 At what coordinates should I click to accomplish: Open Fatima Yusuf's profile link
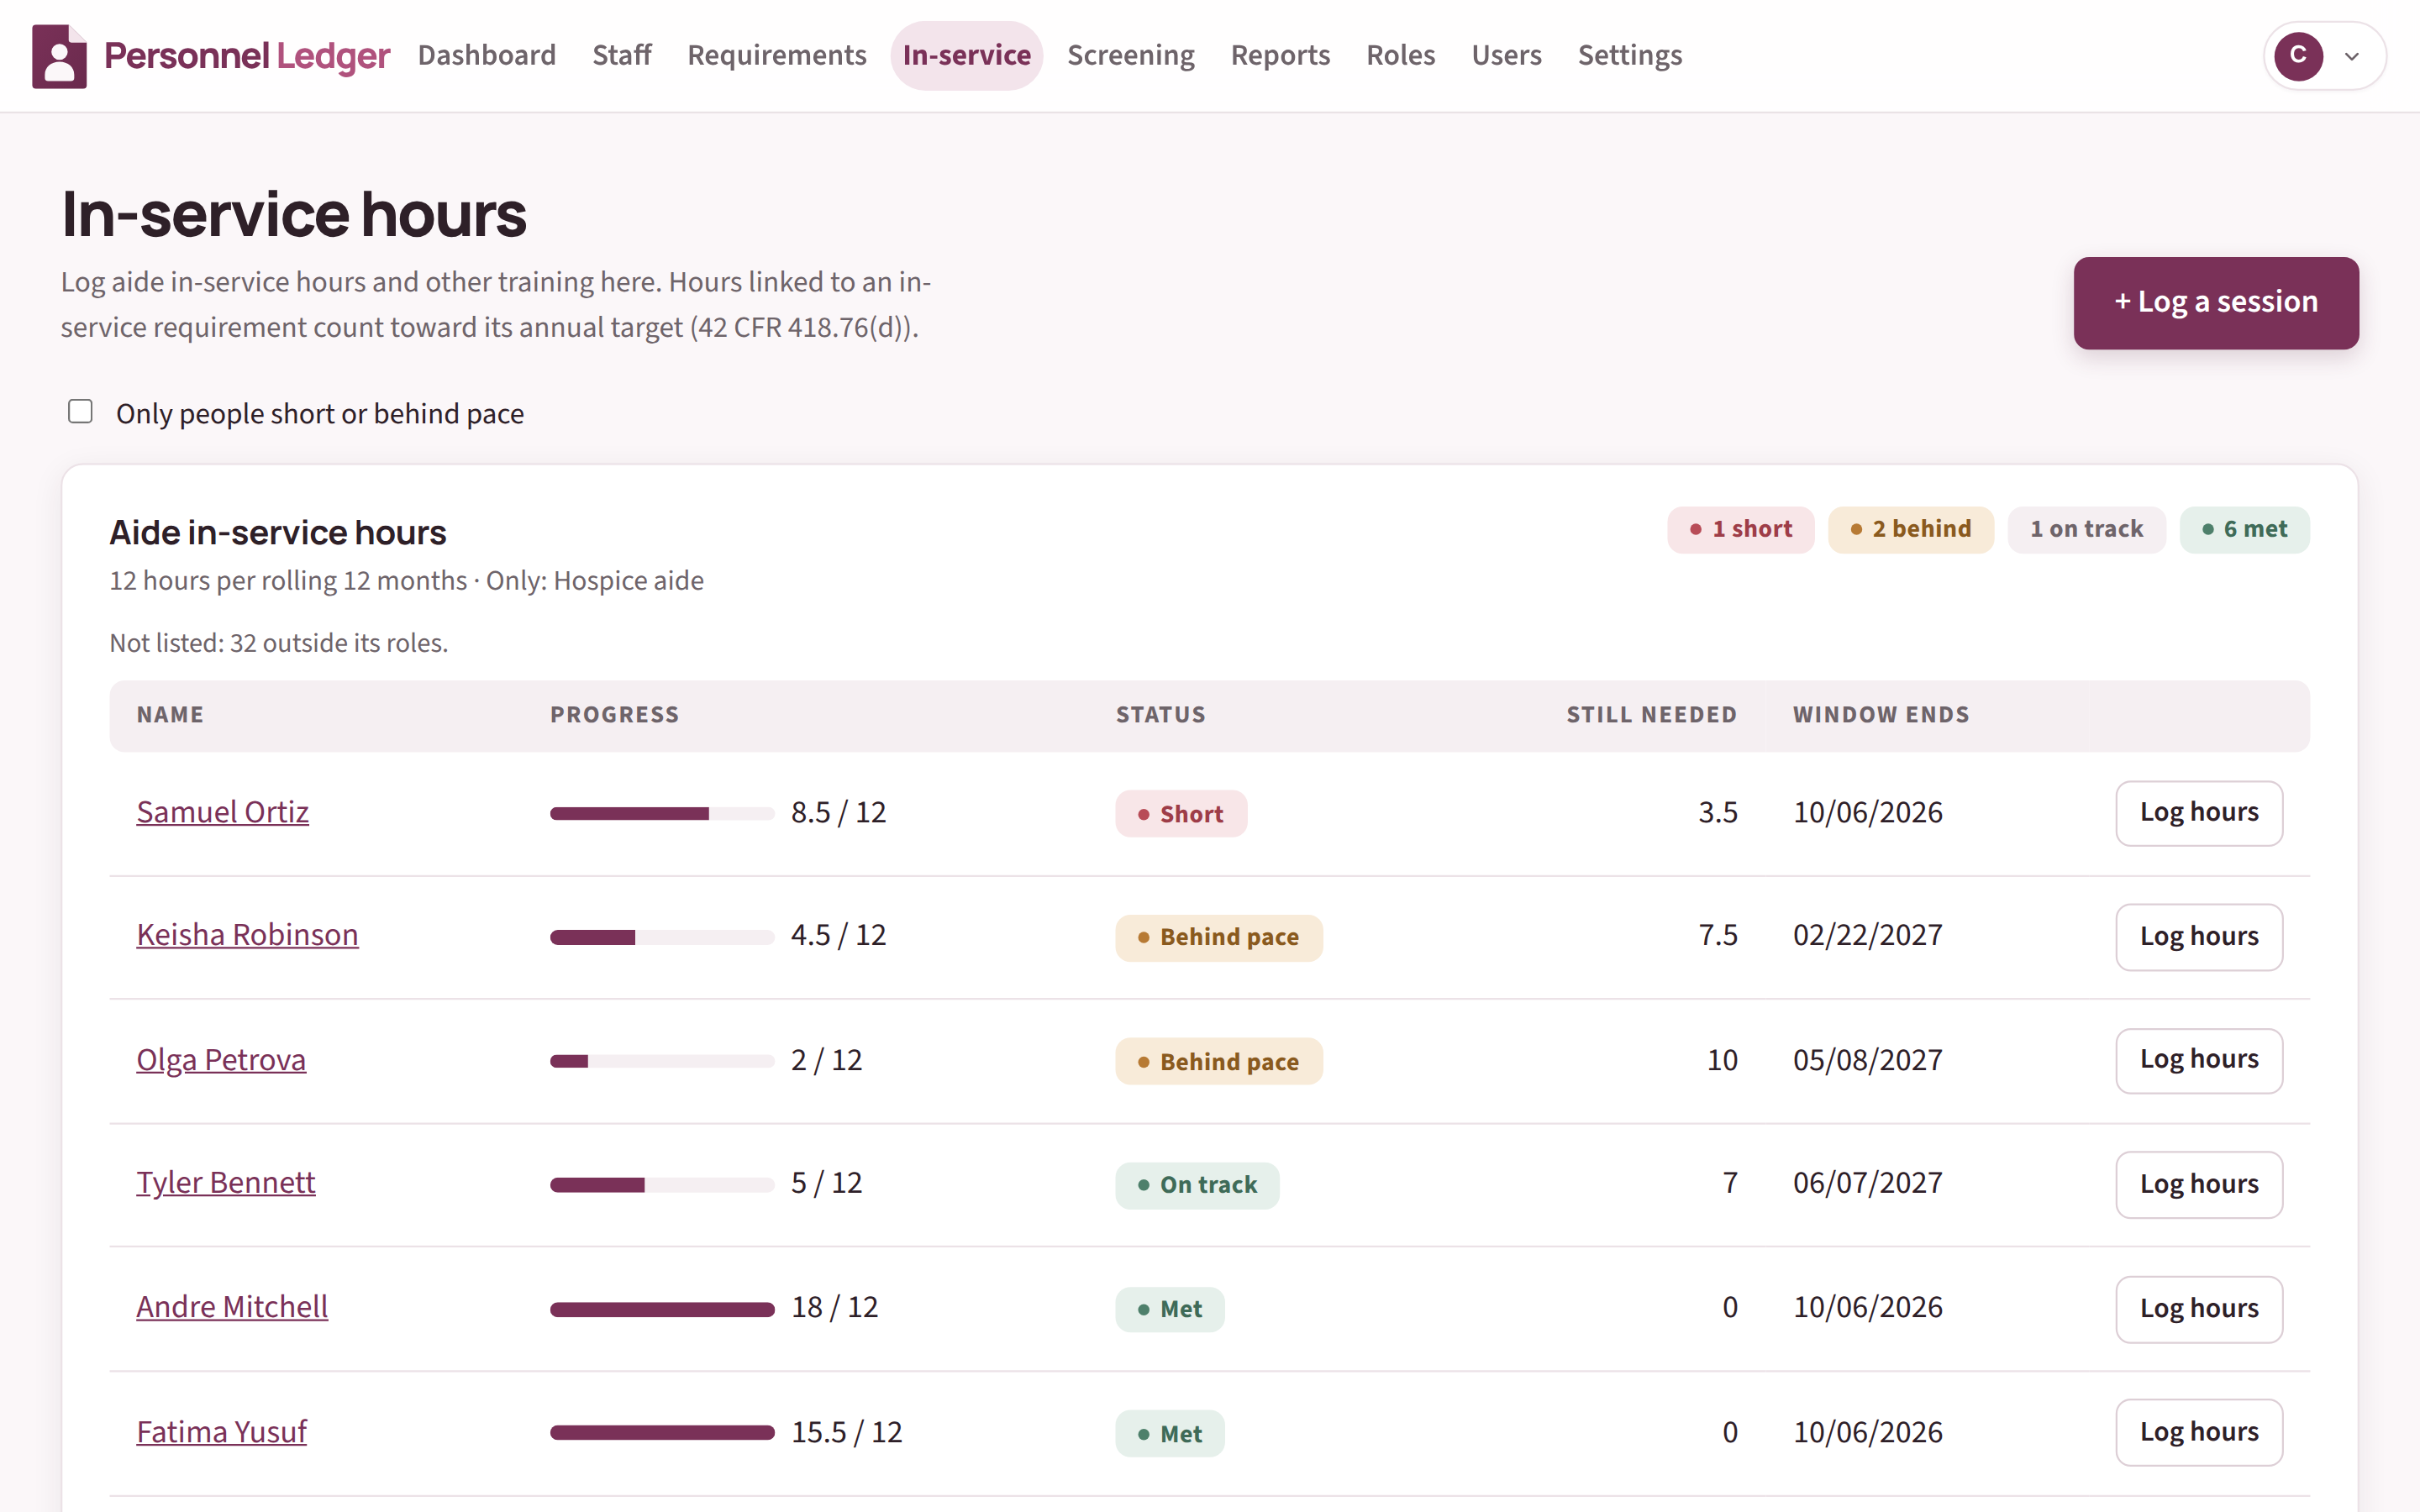[221, 1432]
